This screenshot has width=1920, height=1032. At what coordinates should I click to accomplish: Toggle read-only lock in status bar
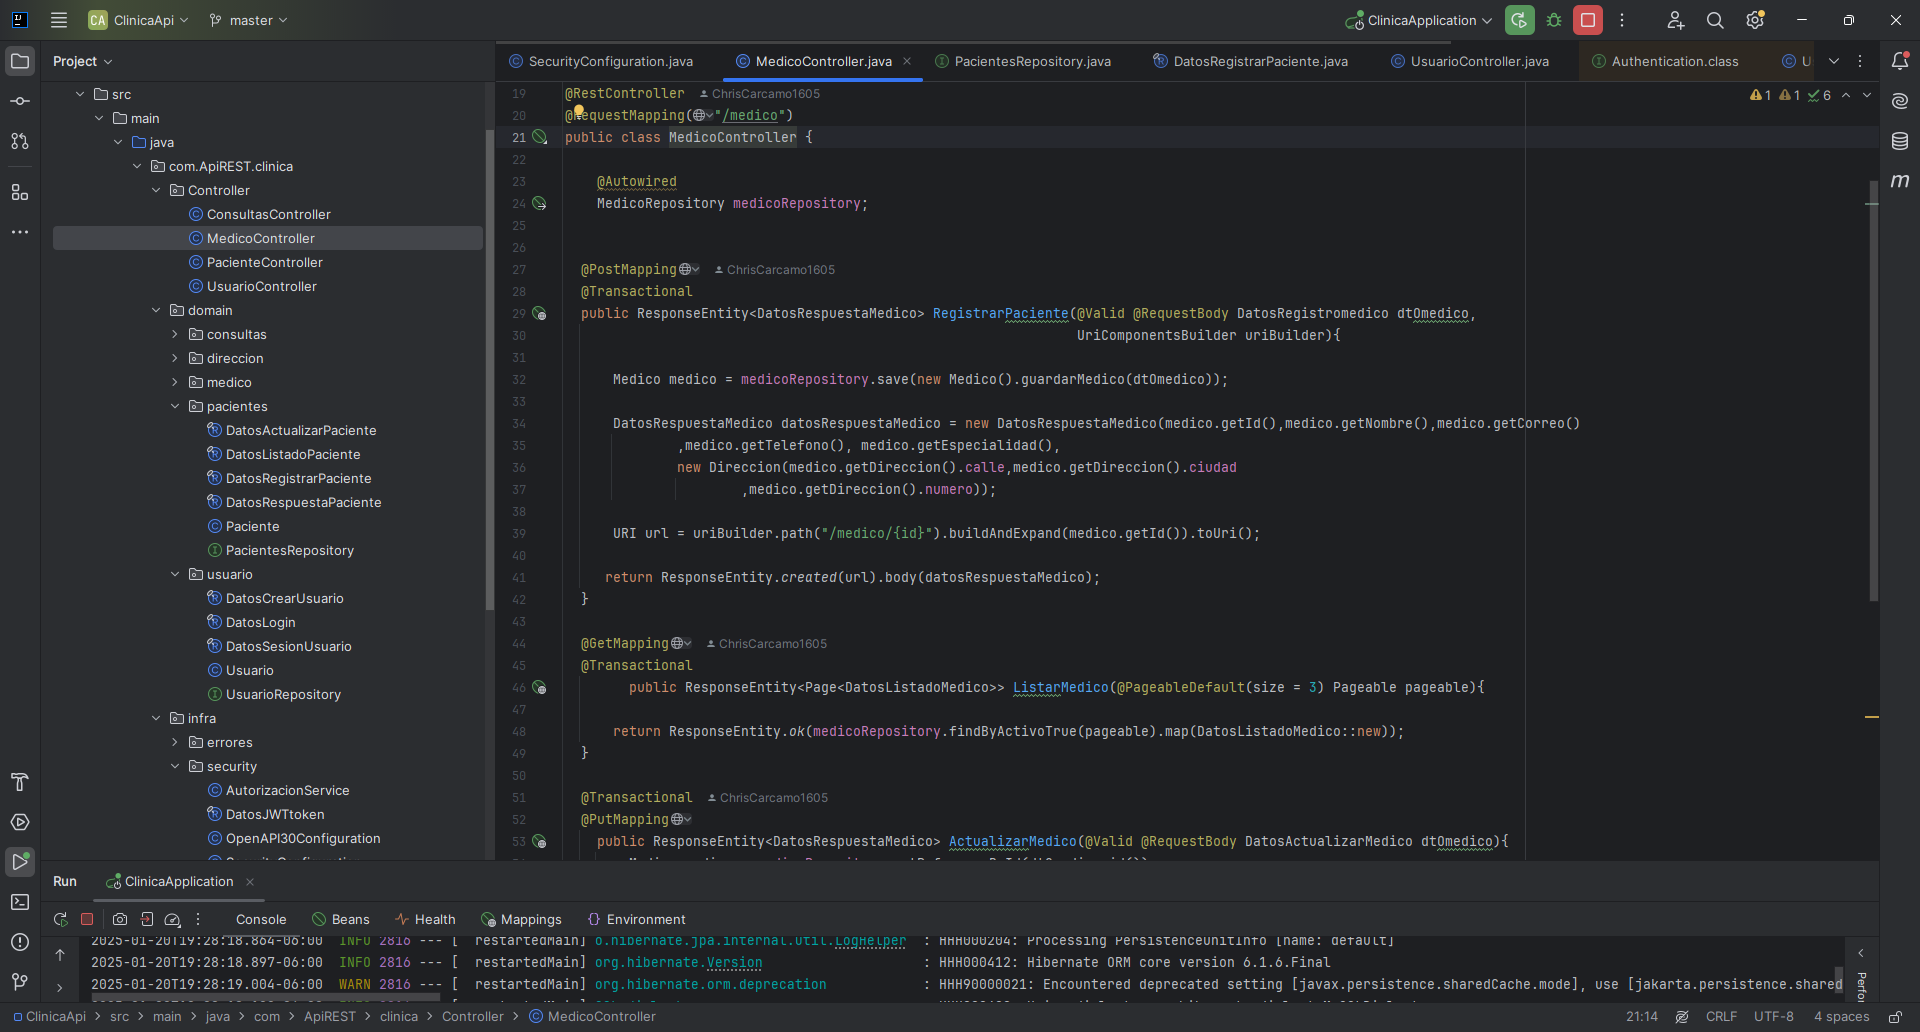[x=1895, y=1016]
